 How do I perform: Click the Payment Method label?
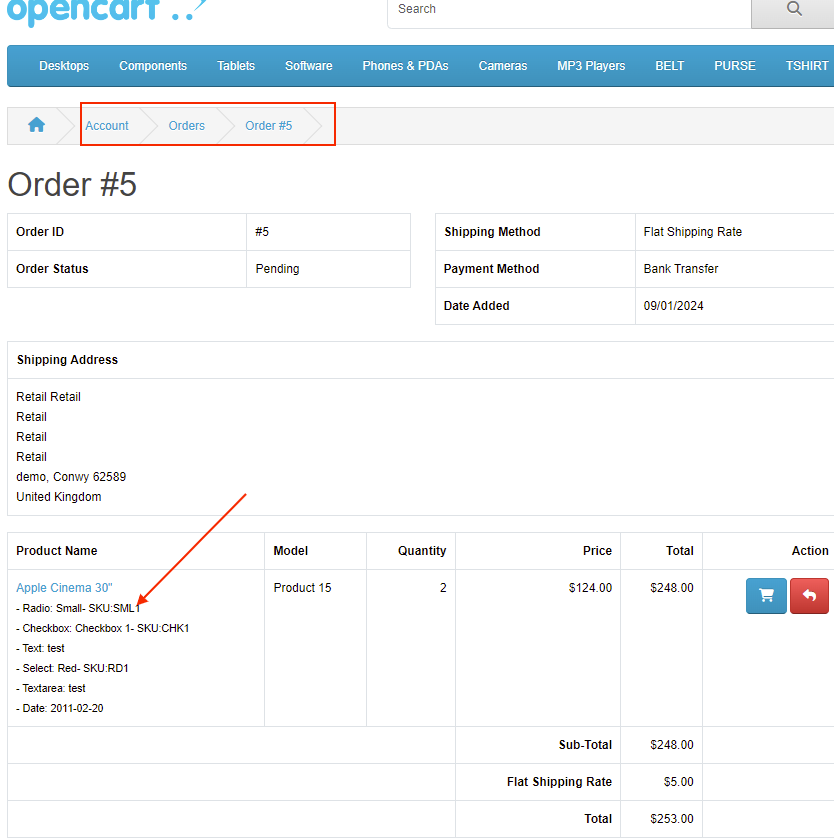click(492, 269)
